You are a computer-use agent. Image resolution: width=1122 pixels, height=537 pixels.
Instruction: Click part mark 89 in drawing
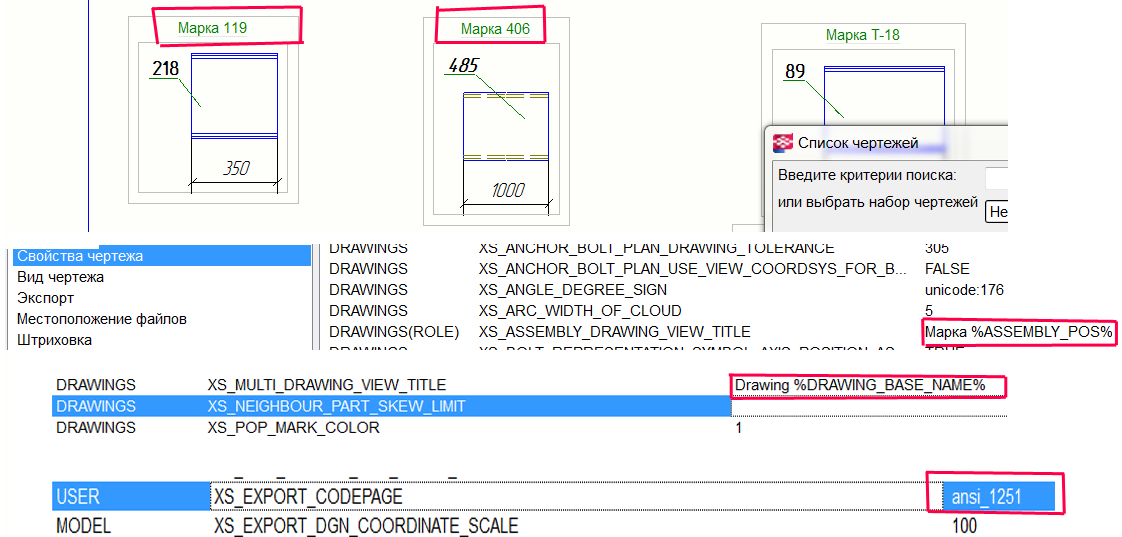click(x=795, y=71)
